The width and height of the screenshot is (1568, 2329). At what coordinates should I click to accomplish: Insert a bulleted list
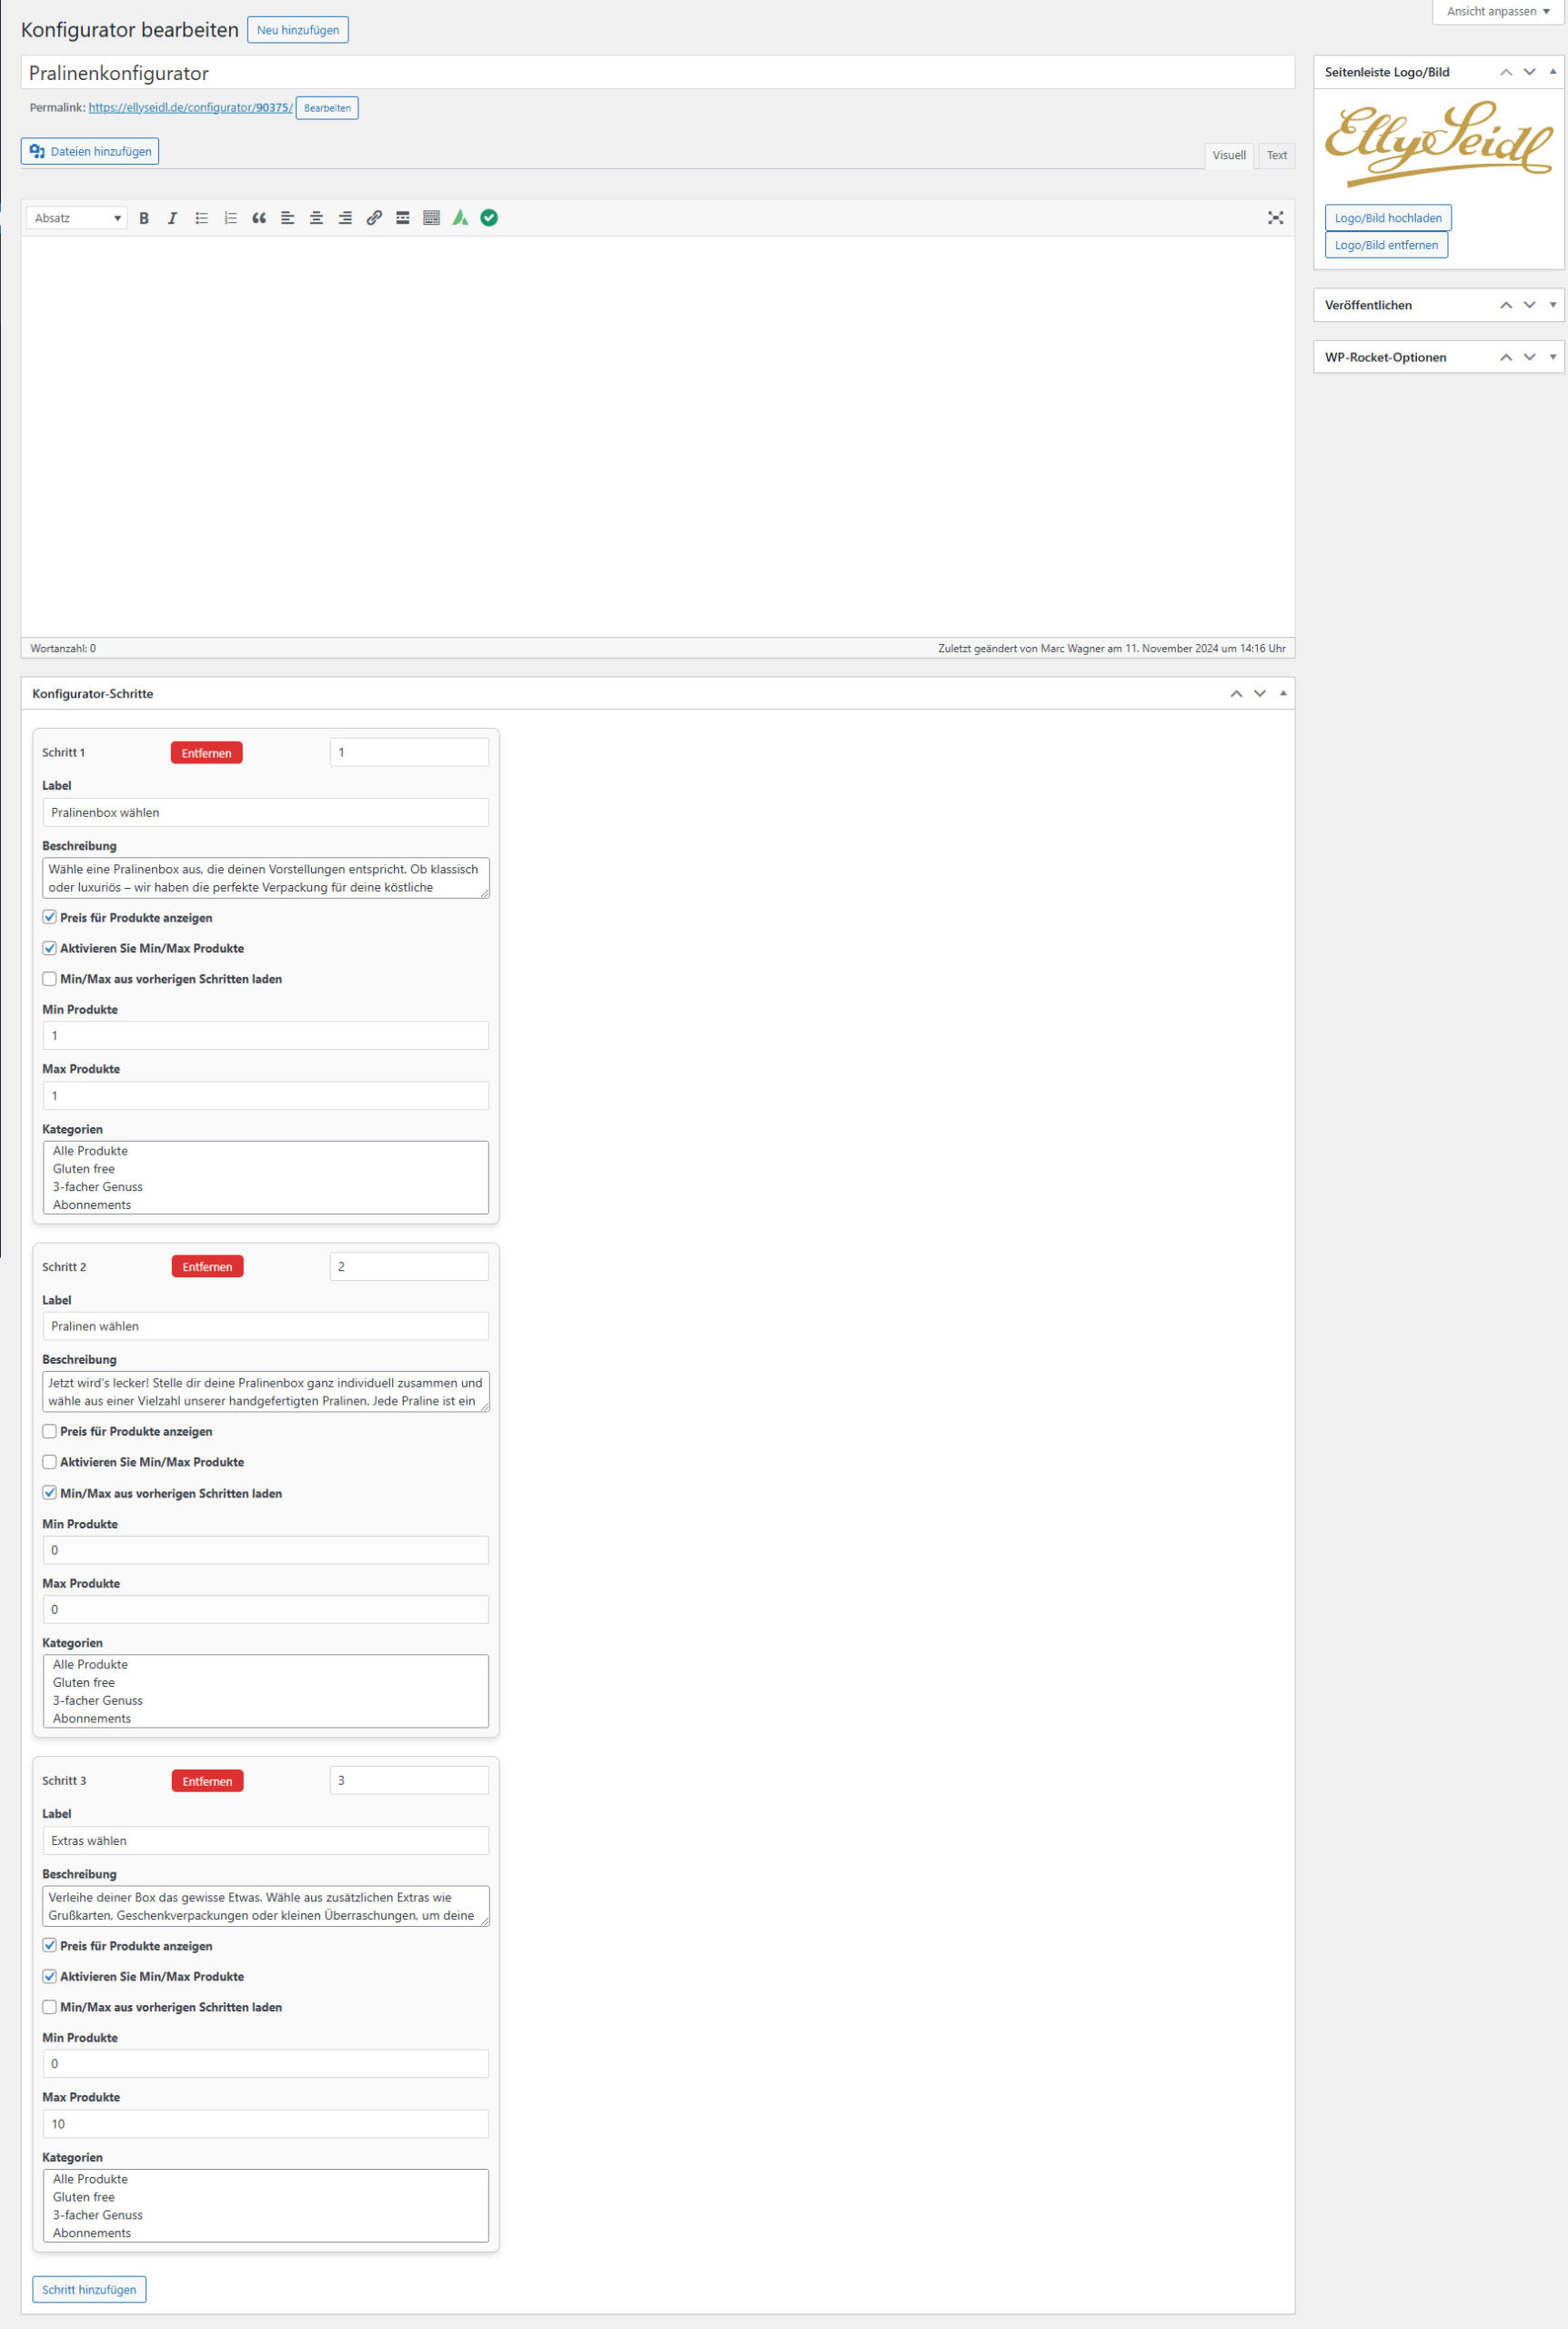click(201, 218)
